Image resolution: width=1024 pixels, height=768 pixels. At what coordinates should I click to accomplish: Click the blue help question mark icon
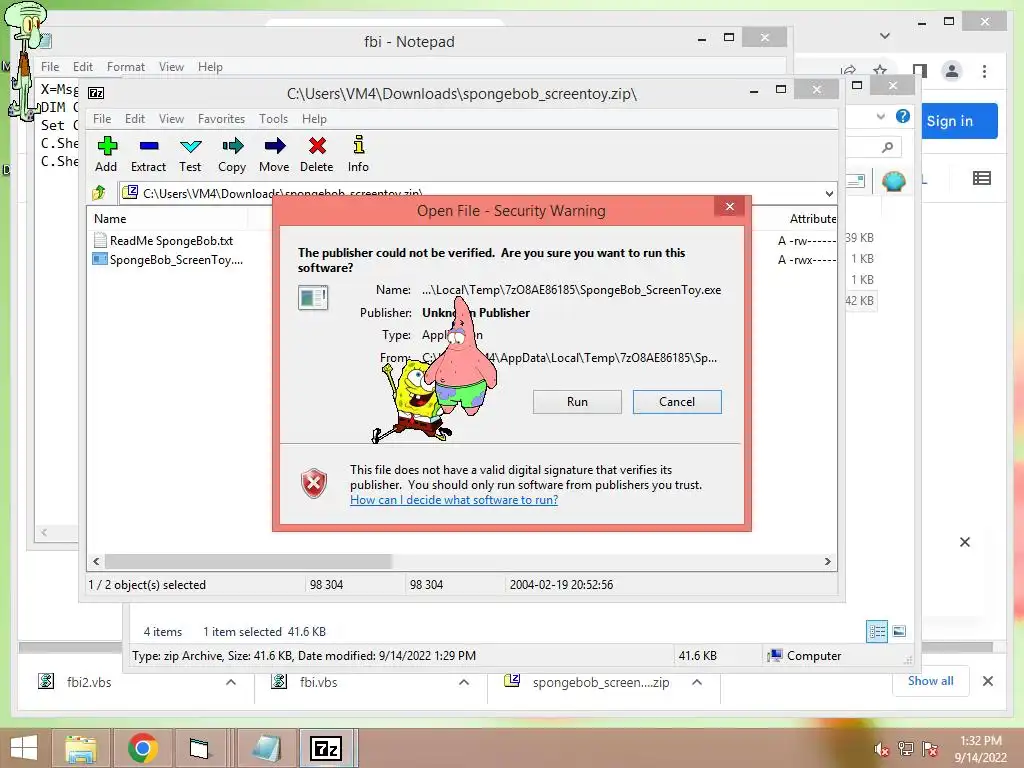tap(903, 116)
